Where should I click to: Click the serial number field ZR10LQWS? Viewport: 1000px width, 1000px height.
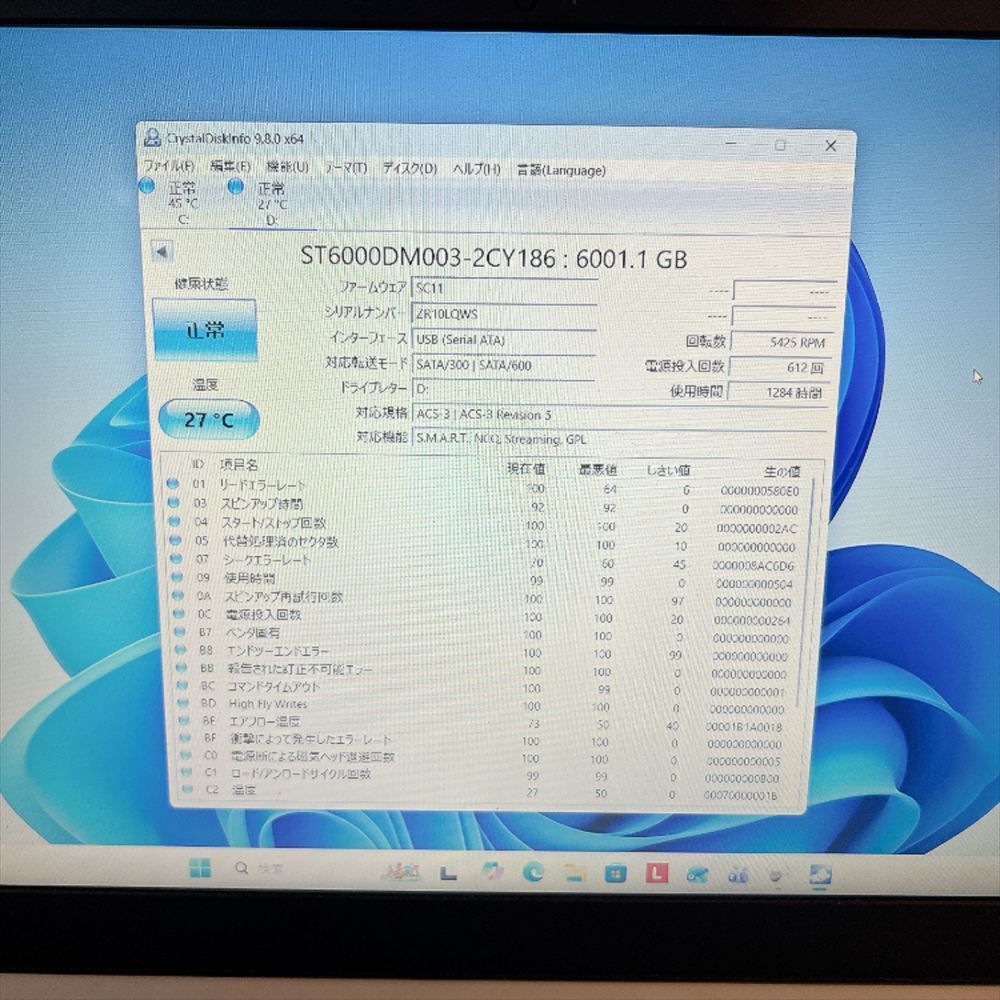point(504,314)
